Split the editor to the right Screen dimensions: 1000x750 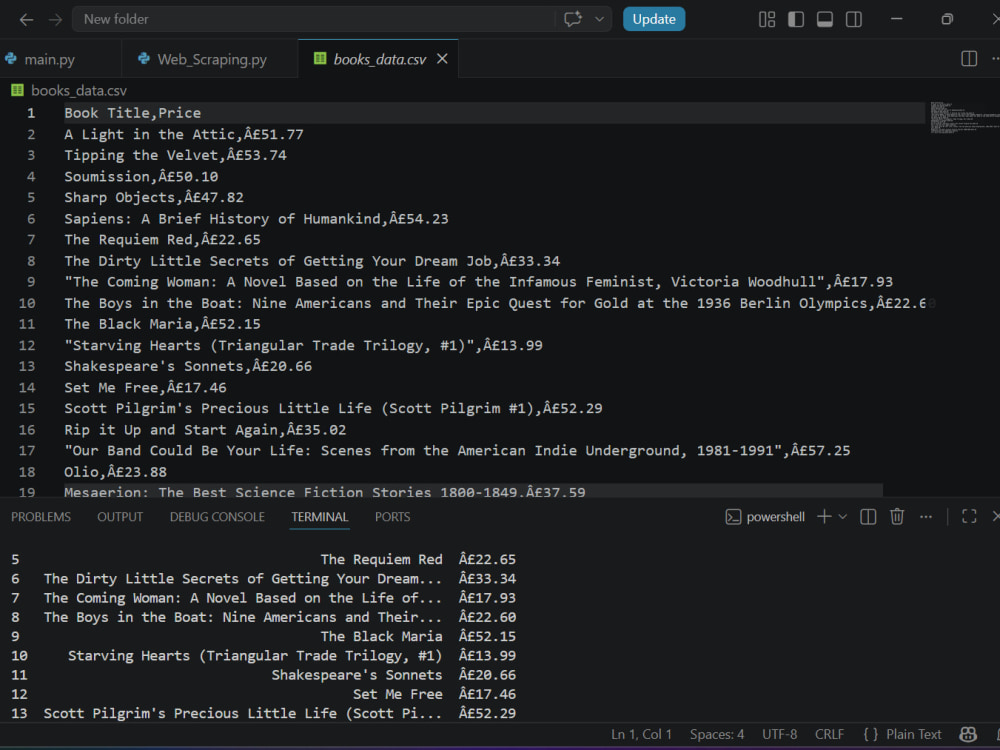point(969,59)
